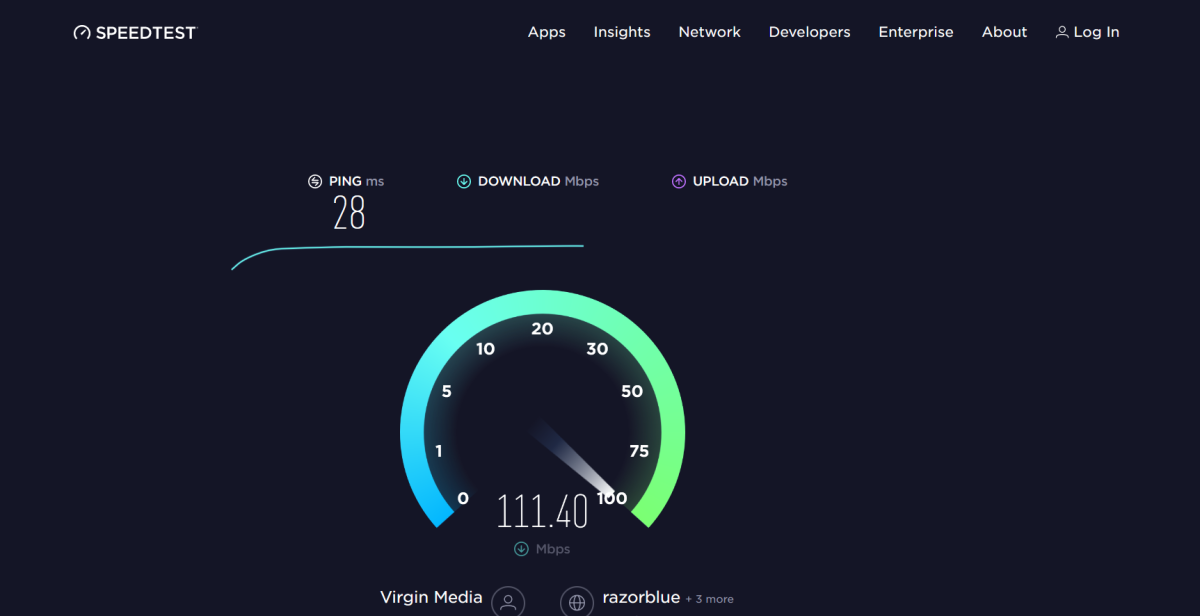Click the upload arrow icon beside UPLOAD

pyautogui.click(x=679, y=181)
